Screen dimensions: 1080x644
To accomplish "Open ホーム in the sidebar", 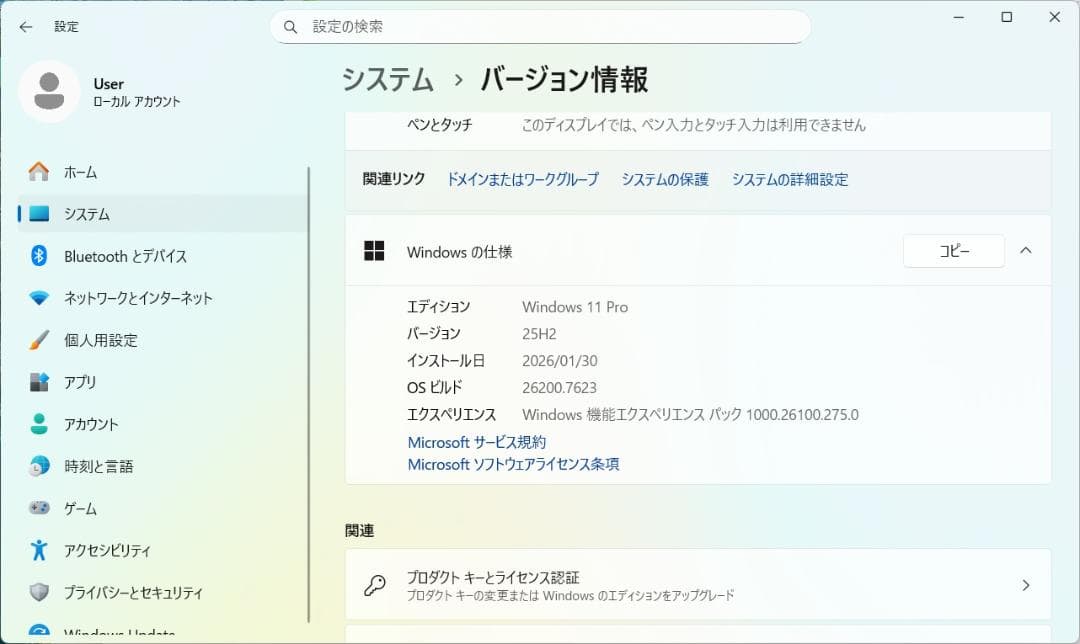I will pyautogui.click(x=163, y=172).
